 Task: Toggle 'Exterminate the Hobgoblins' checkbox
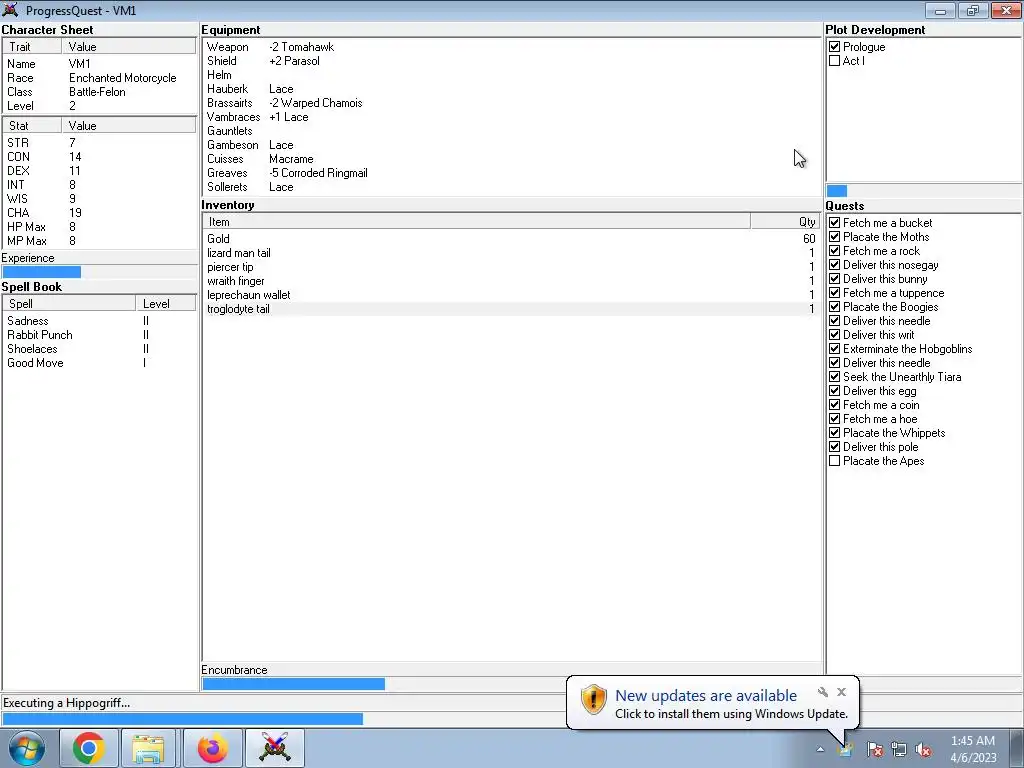(835, 349)
